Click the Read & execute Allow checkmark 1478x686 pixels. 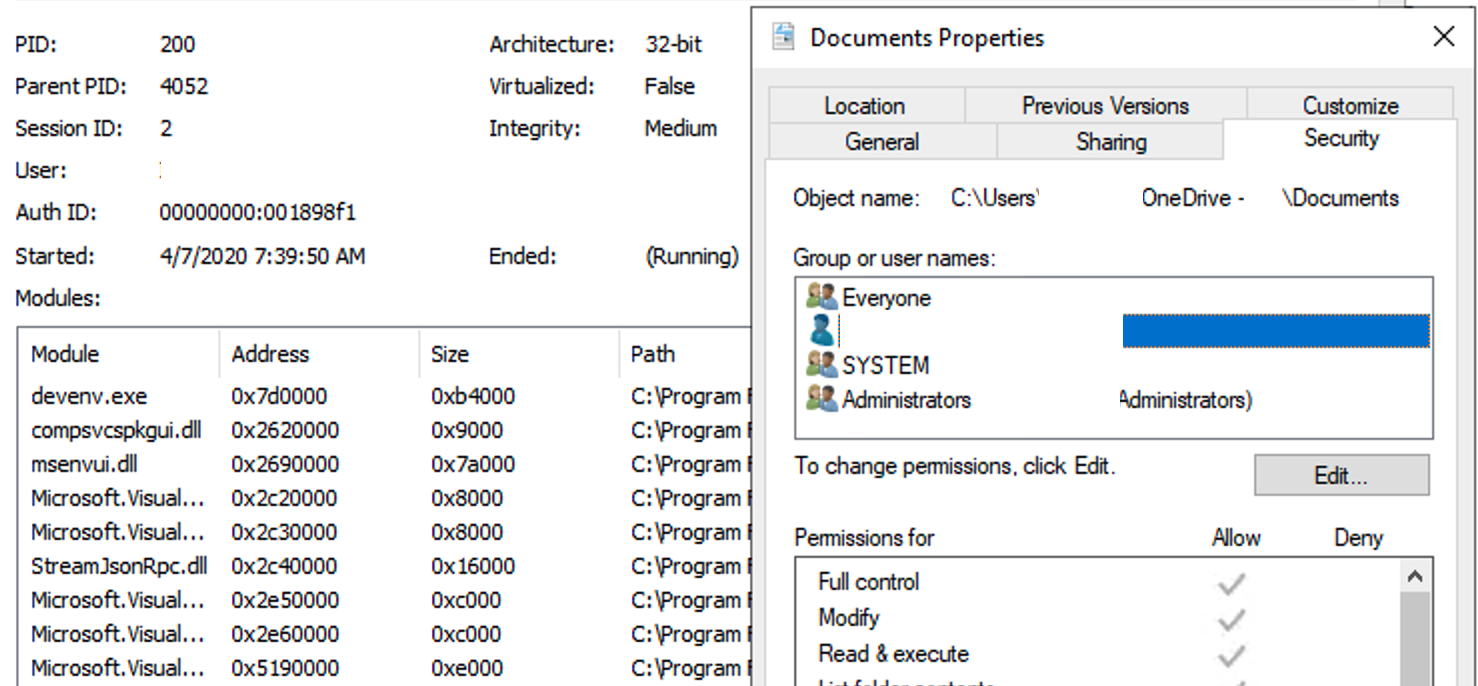coord(1232,654)
